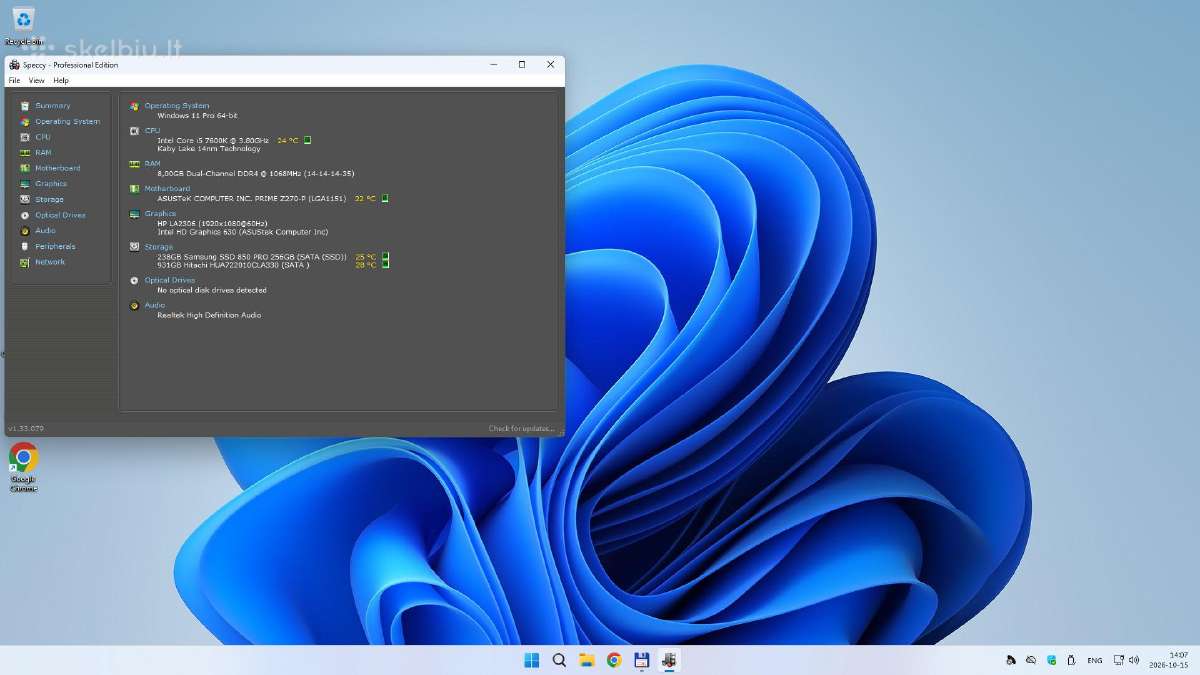Open the Motherboard heading link in summary
The height and width of the screenshot is (675, 1200).
167,189
